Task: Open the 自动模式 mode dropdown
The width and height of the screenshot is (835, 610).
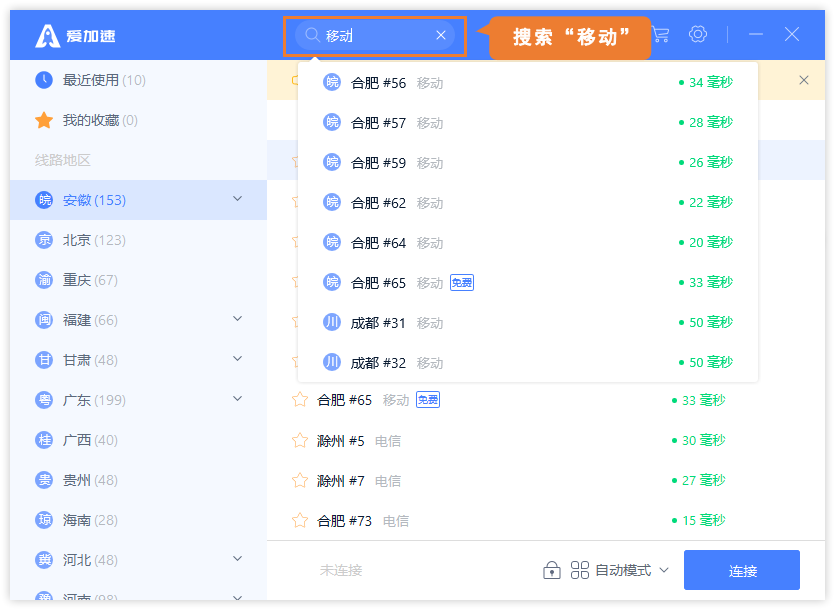Action: (x=620, y=570)
